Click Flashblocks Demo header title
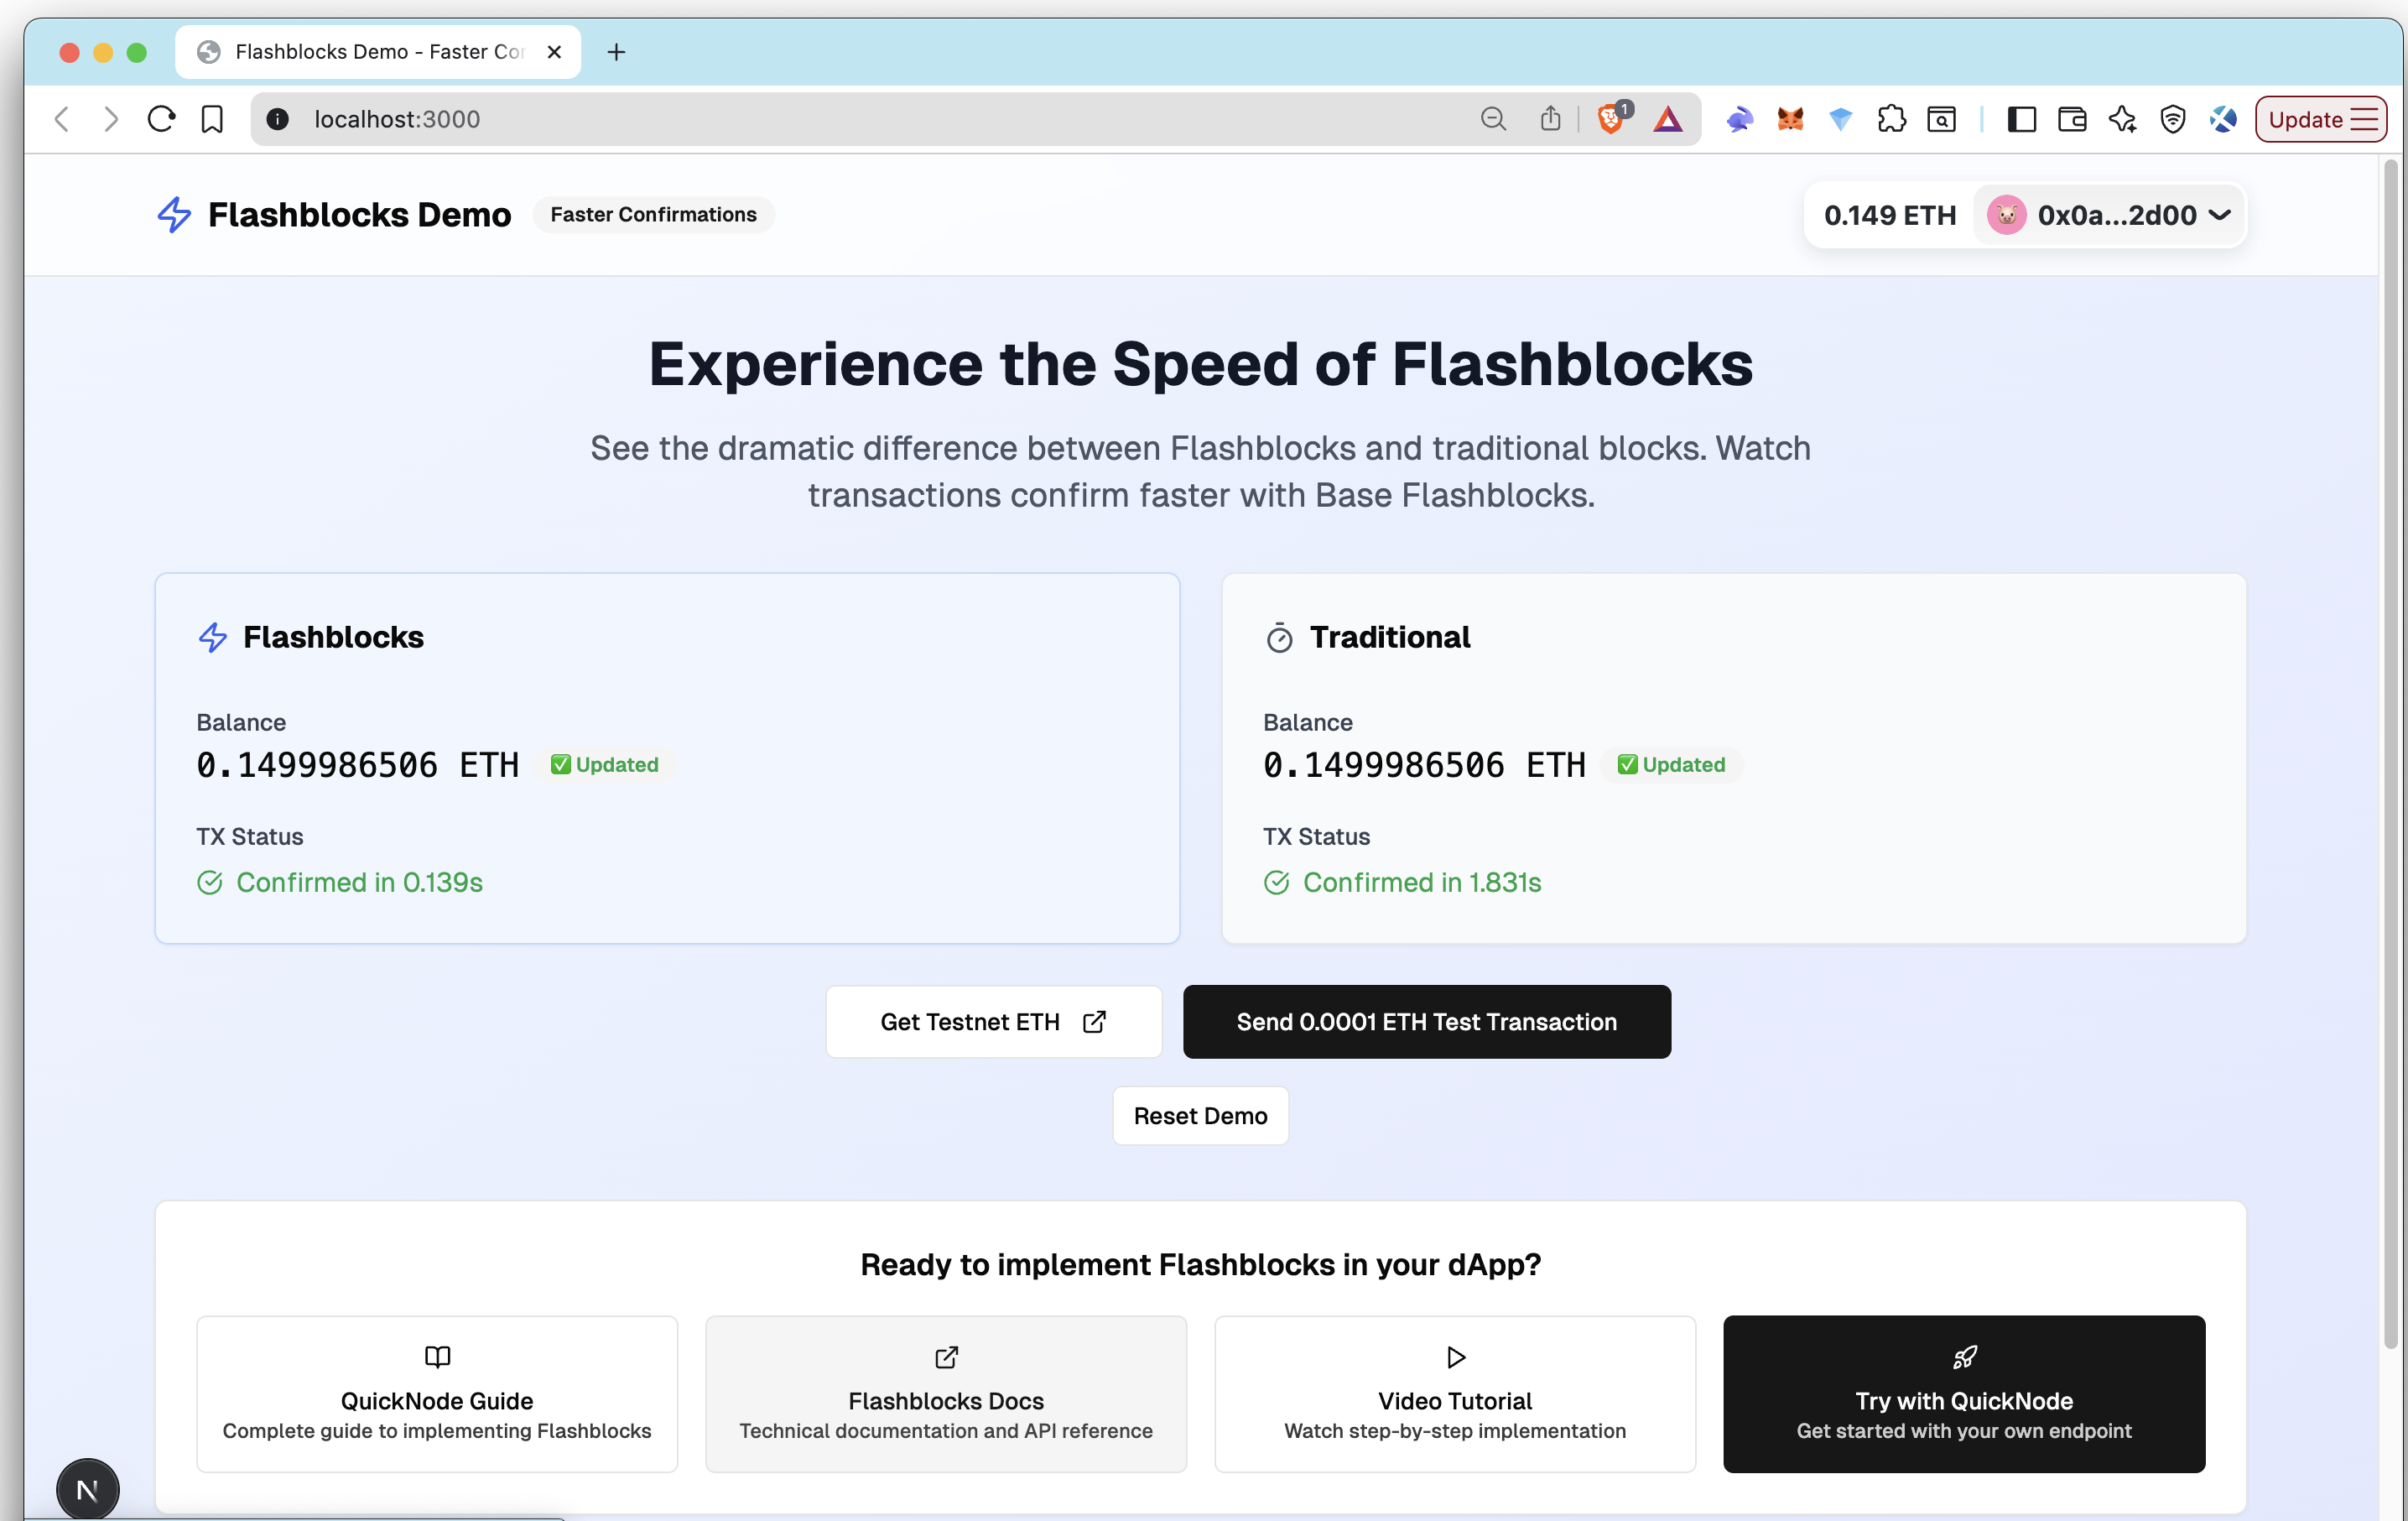 359,214
